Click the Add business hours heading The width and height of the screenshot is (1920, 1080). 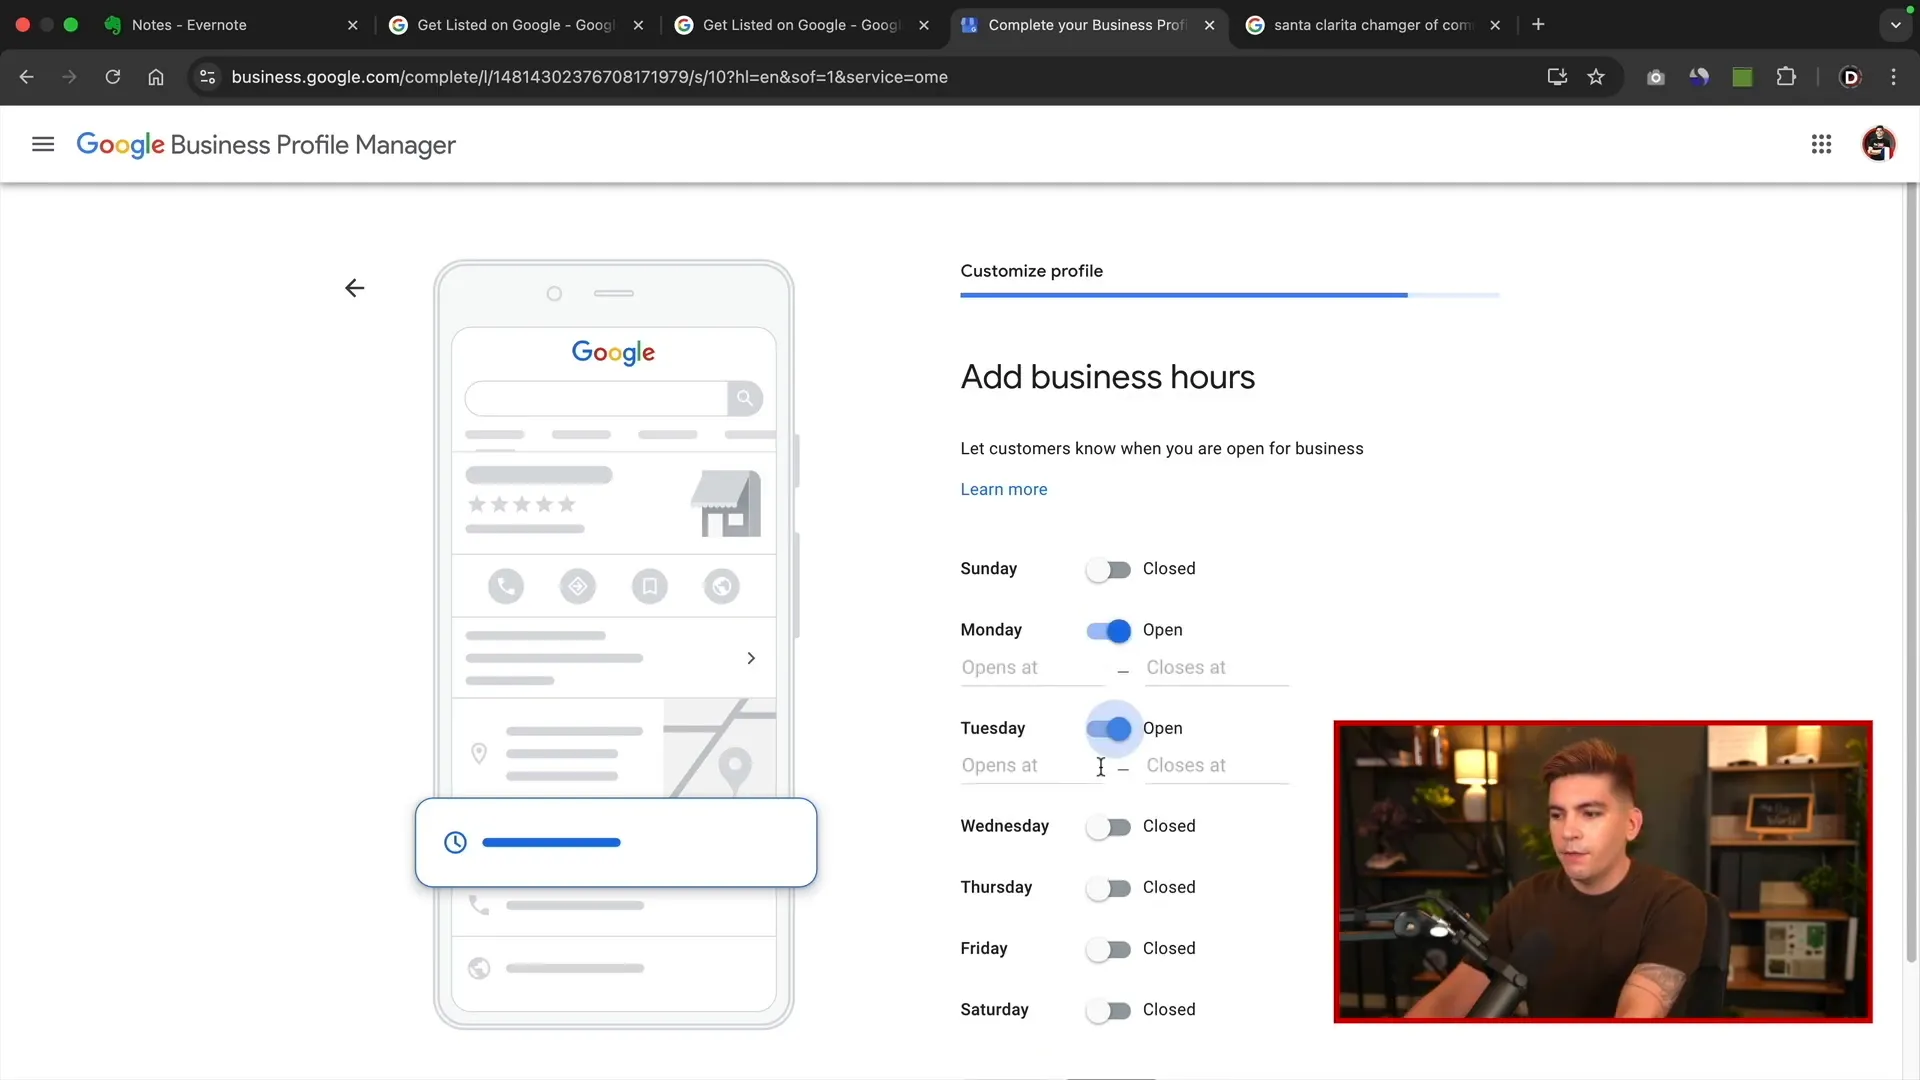point(1107,377)
